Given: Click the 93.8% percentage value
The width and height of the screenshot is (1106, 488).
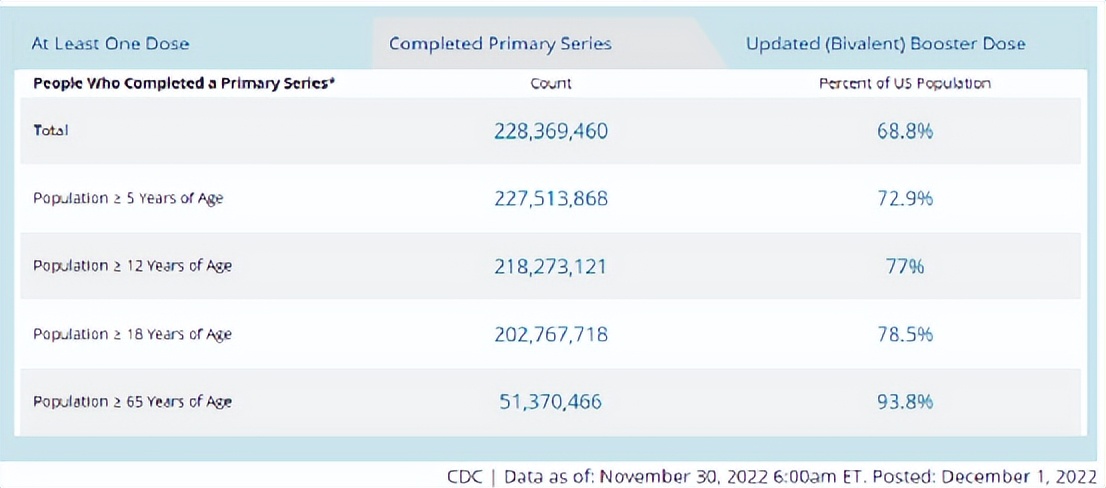Looking at the screenshot, I should [x=904, y=402].
